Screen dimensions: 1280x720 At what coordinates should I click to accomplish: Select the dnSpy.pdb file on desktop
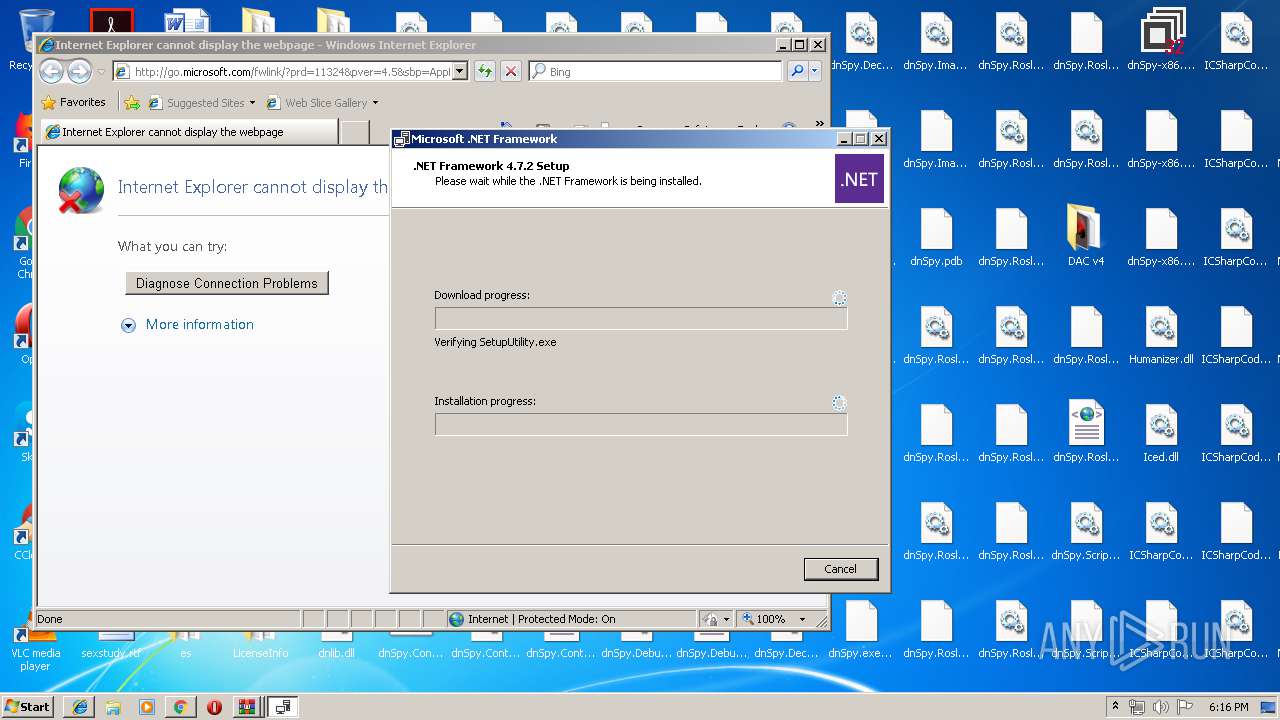pyautogui.click(x=936, y=236)
